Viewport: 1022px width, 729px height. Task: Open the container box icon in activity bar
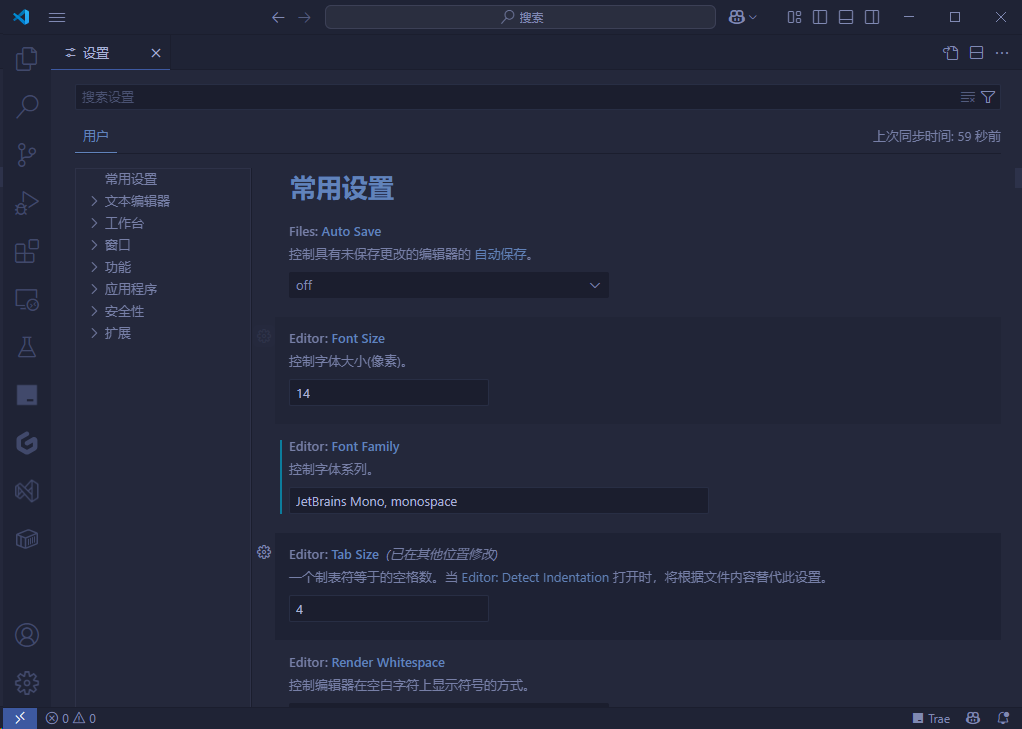tap(27, 539)
